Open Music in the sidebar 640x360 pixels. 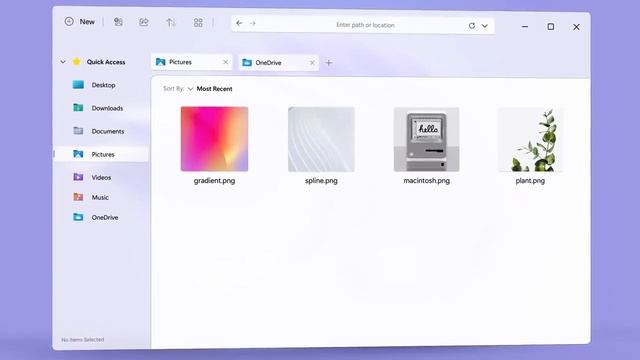[101, 198]
